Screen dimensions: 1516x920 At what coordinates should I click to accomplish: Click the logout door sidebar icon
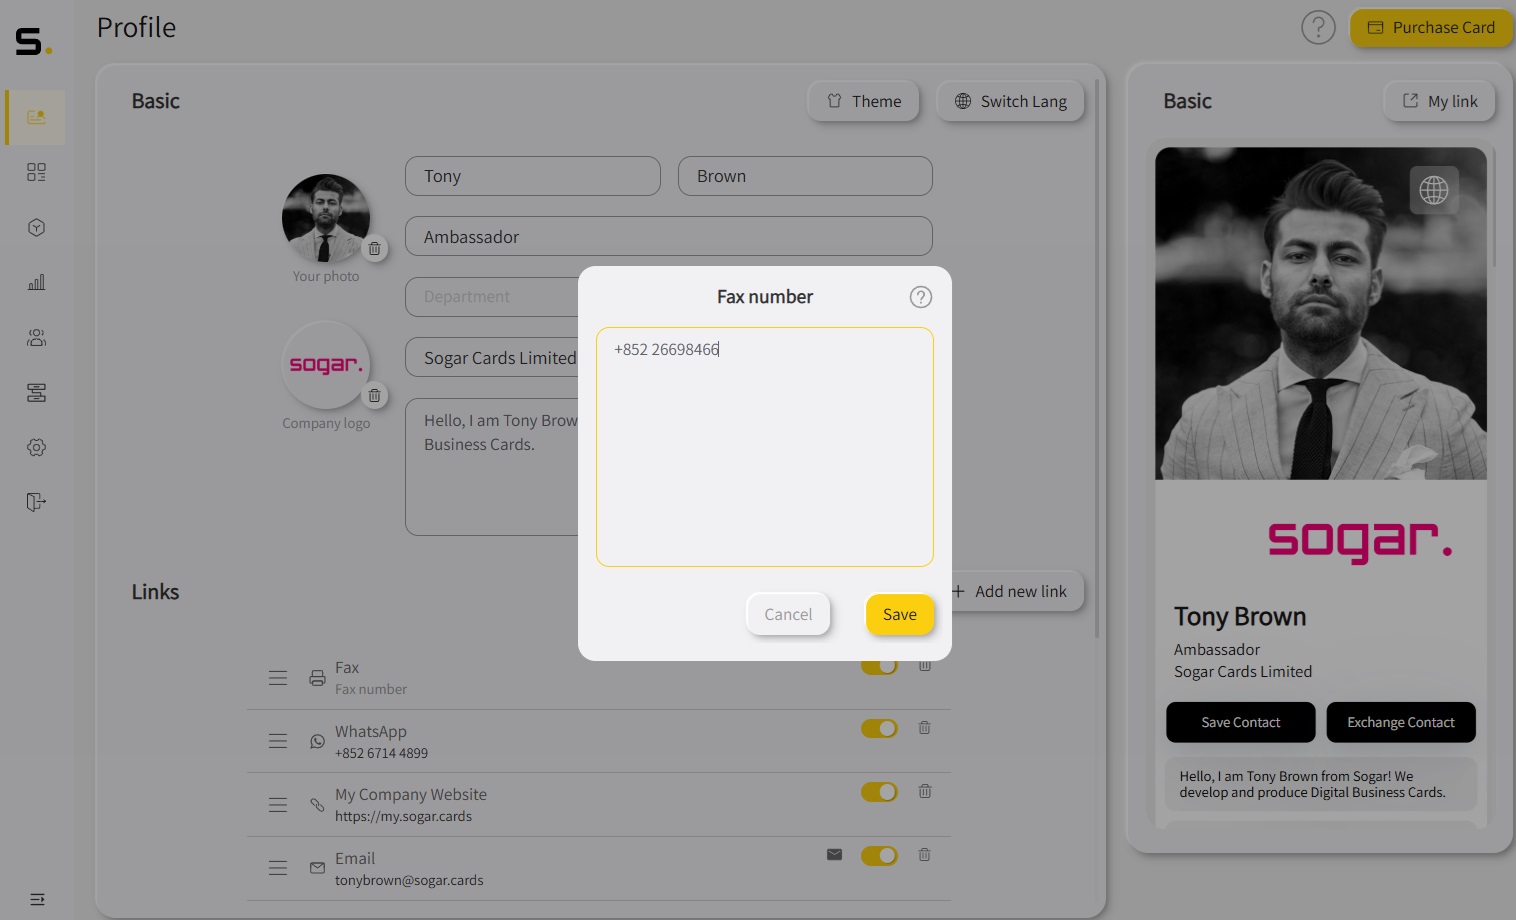click(x=36, y=502)
